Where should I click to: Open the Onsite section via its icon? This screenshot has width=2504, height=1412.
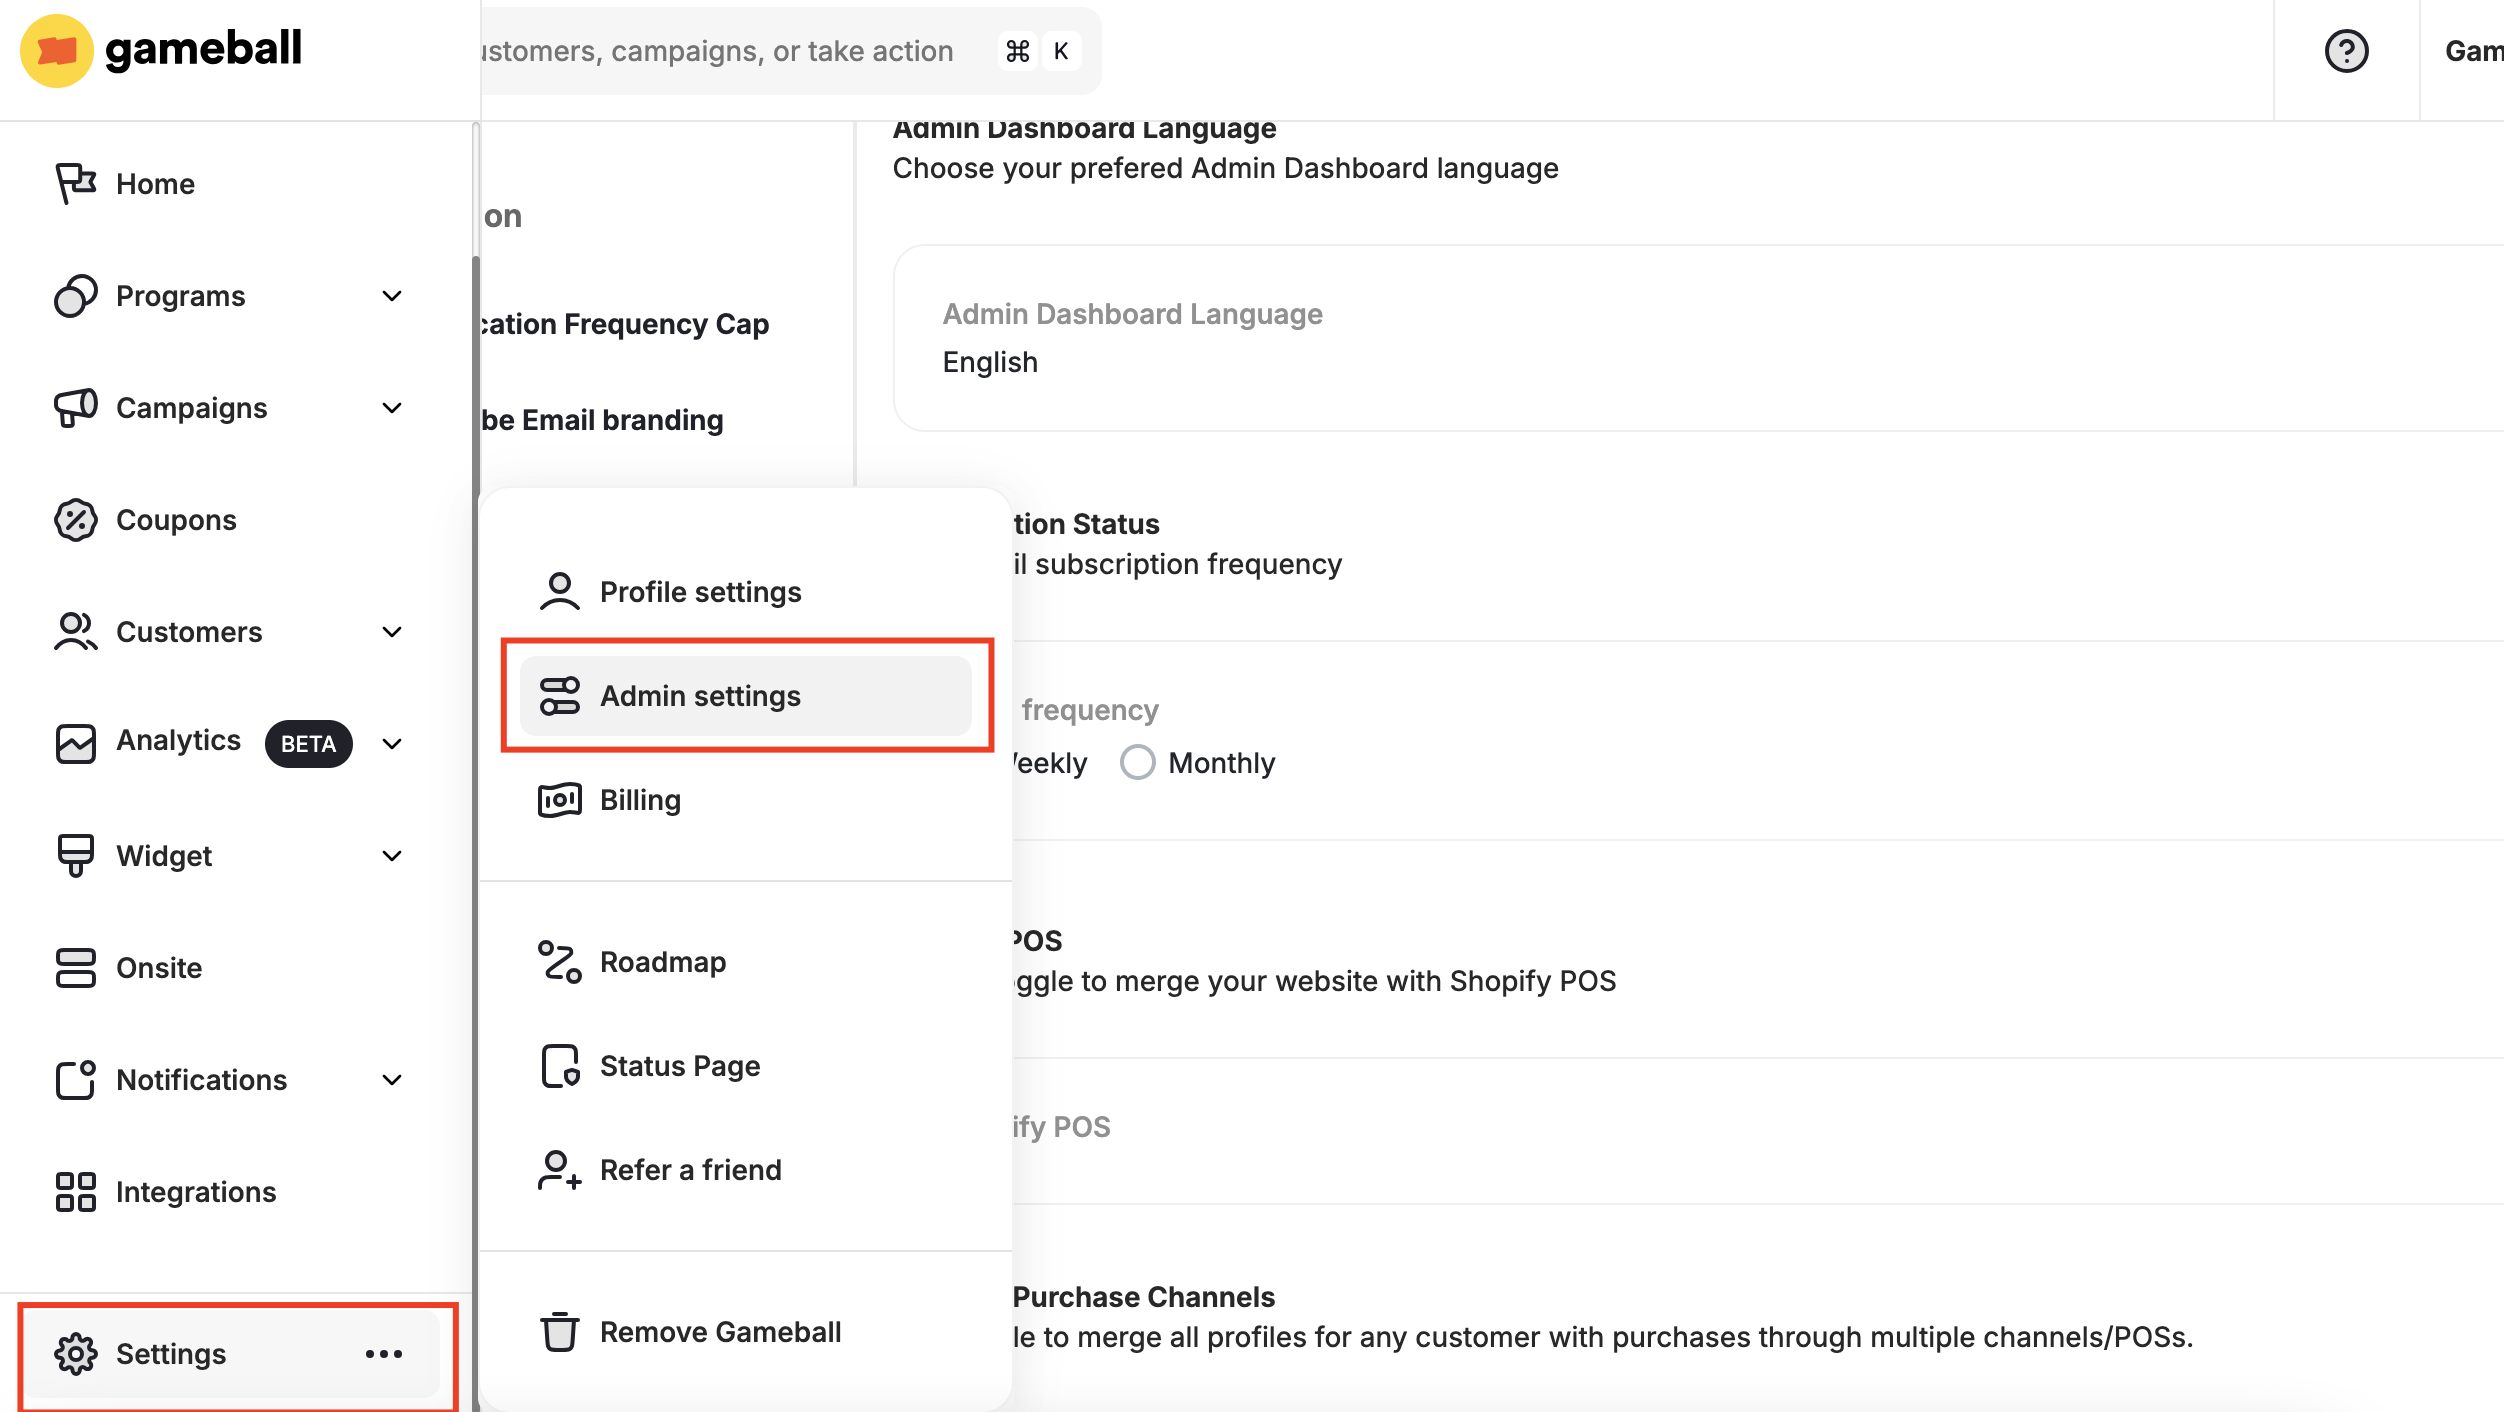(74, 967)
